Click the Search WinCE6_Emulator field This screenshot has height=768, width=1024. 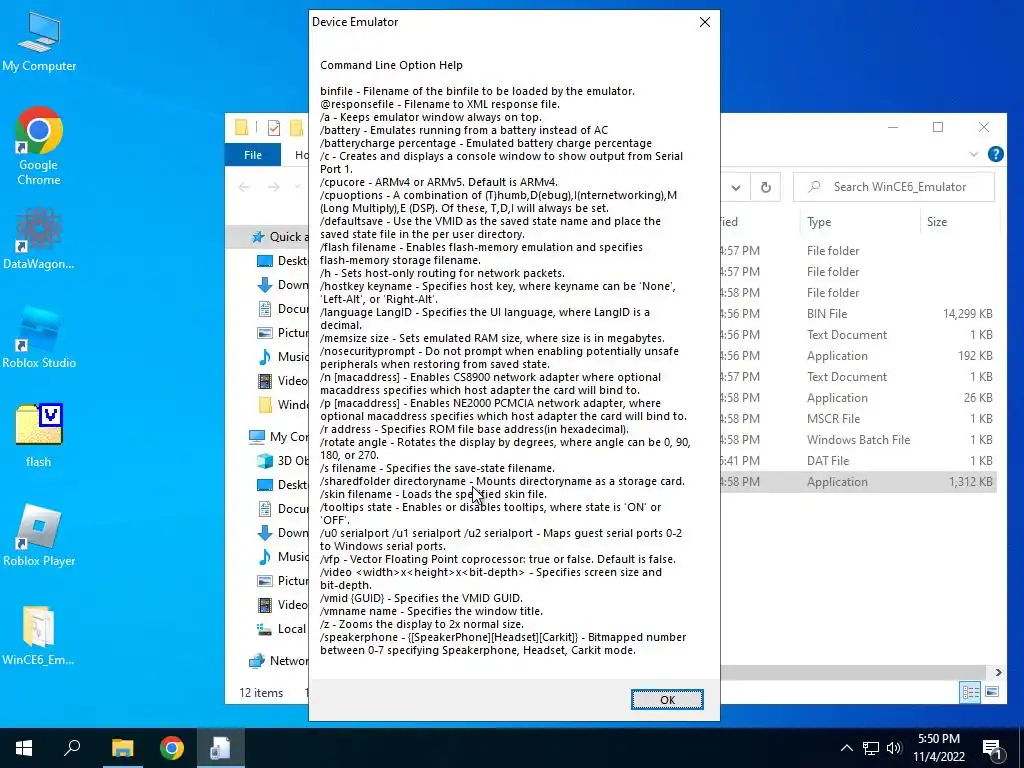click(893, 187)
